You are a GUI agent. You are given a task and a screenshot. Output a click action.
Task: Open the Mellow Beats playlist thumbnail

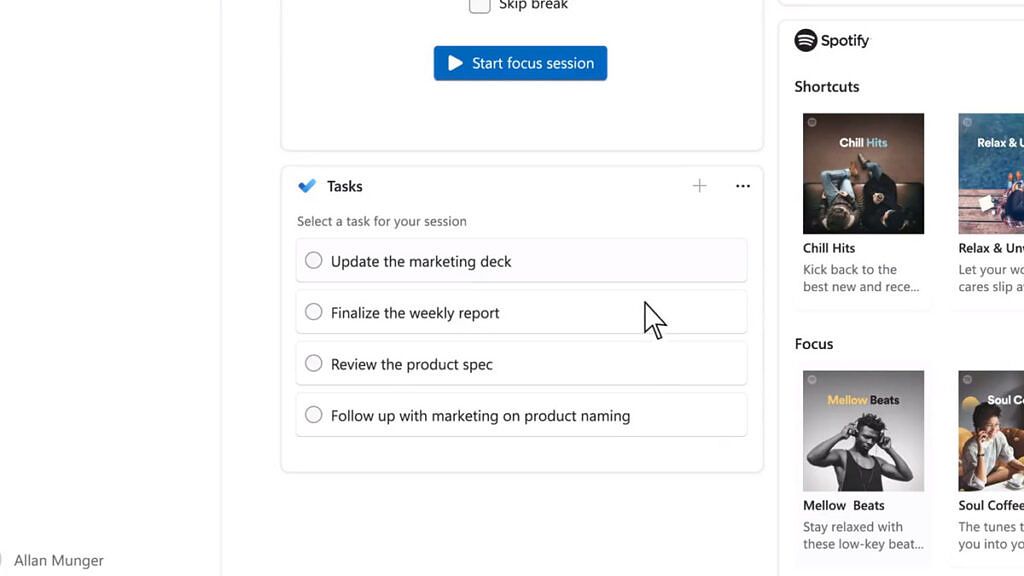point(863,430)
